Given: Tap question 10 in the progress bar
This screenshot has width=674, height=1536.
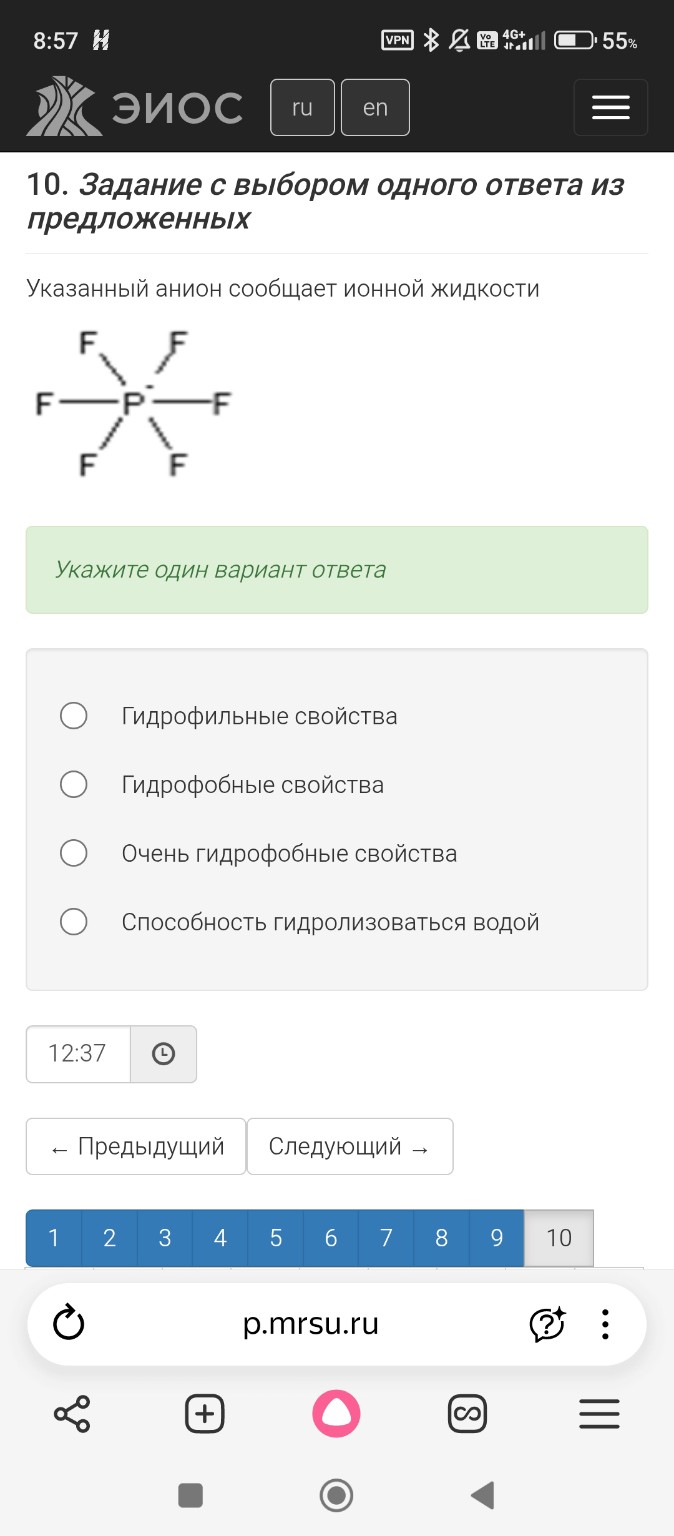Looking at the screenshot, I should point(558,1237).
